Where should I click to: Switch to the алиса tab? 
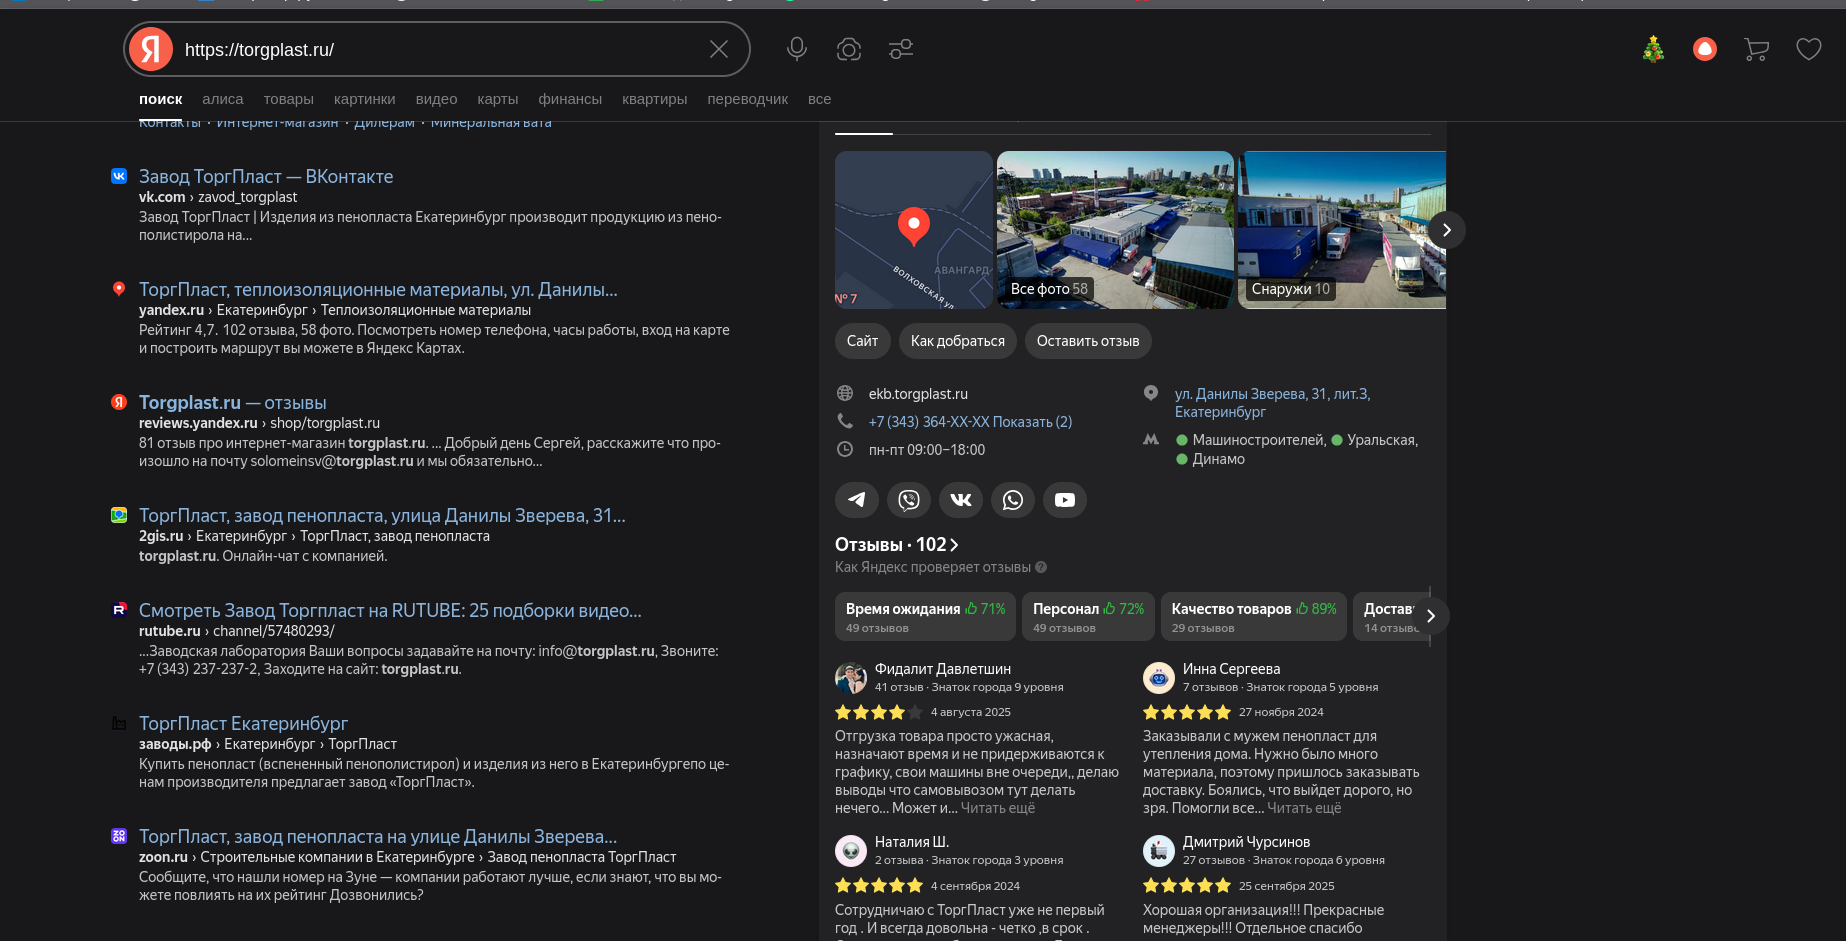coord(223,99)
